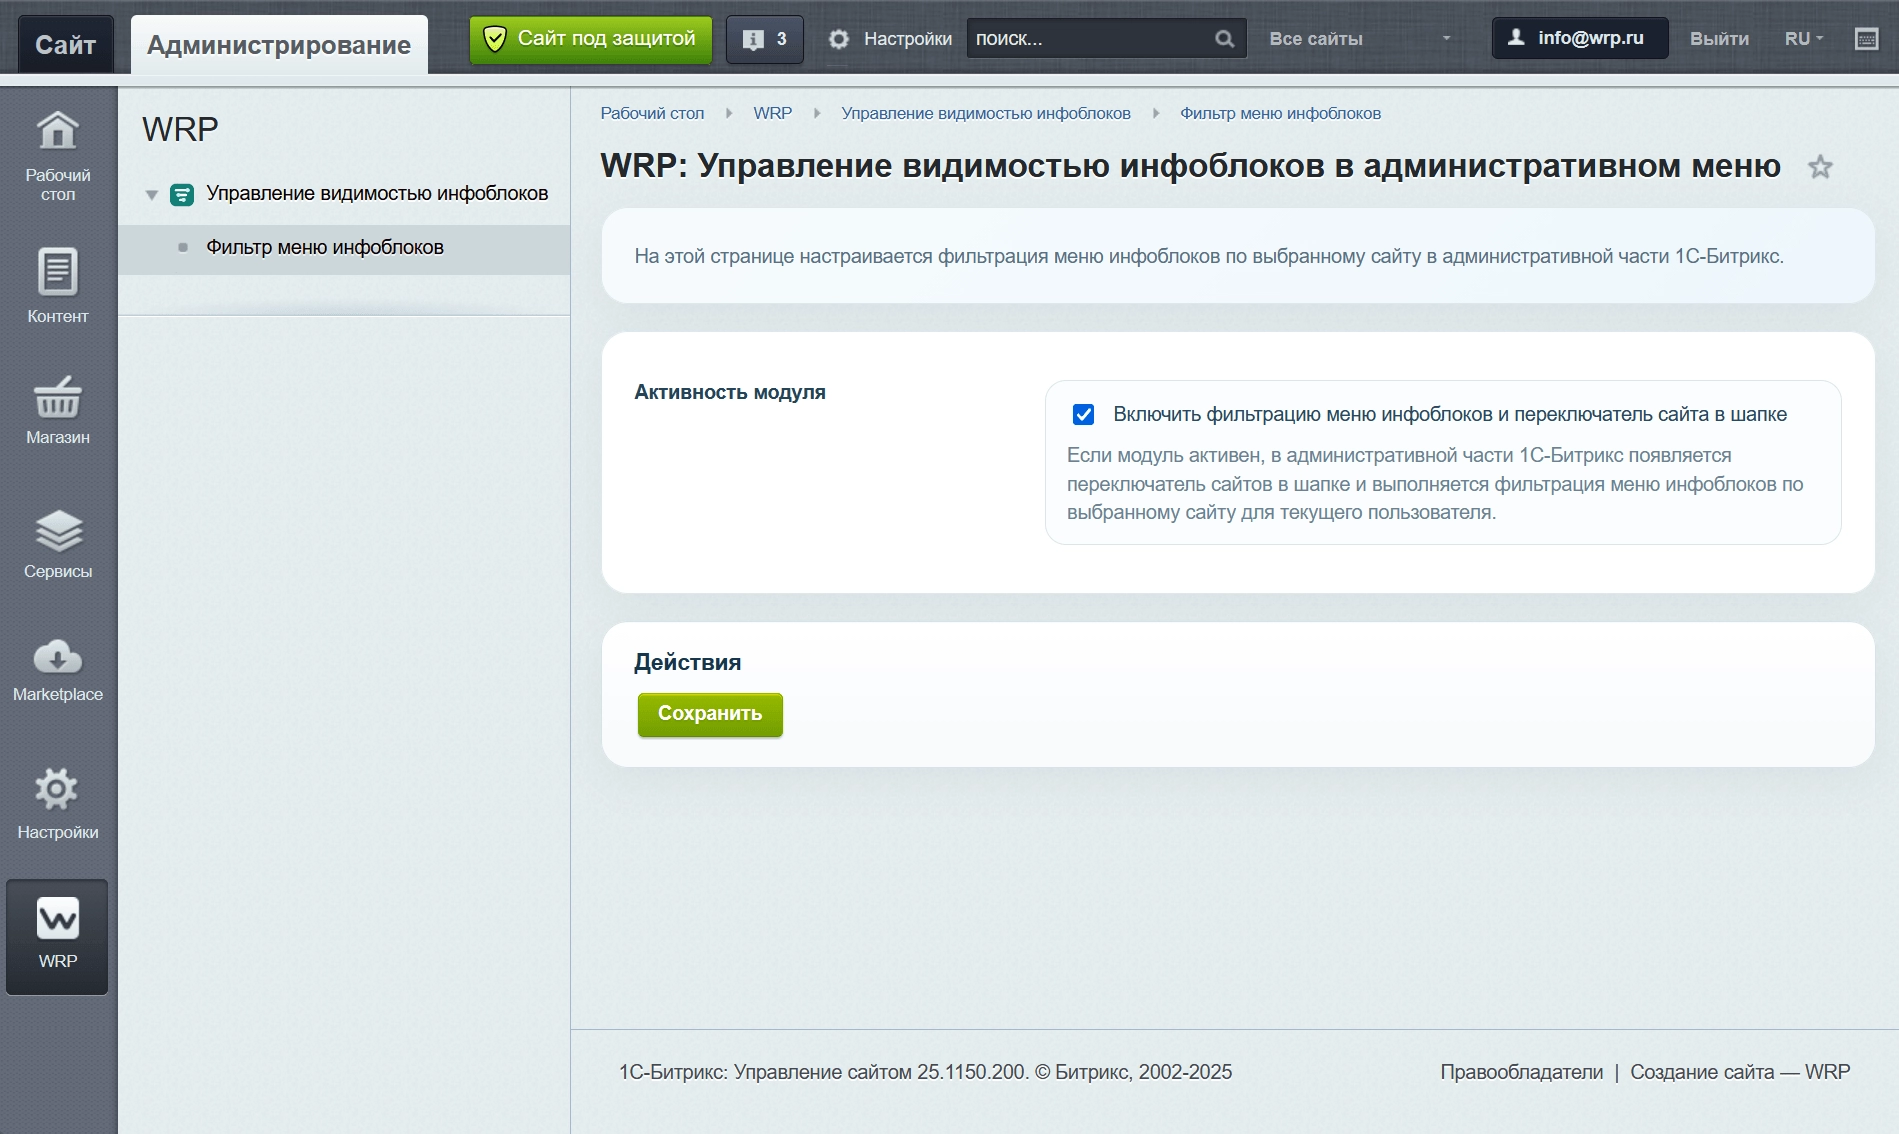
Task: Open the RU language dropdown
Action: click(x=1805, y=39)
